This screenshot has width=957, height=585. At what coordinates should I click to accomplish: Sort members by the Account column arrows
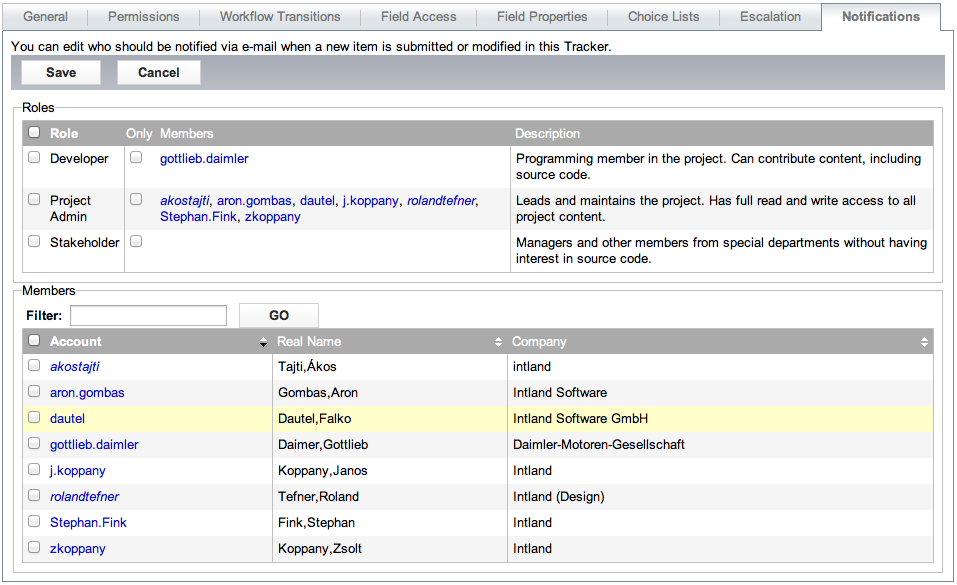tap(263, 340)
